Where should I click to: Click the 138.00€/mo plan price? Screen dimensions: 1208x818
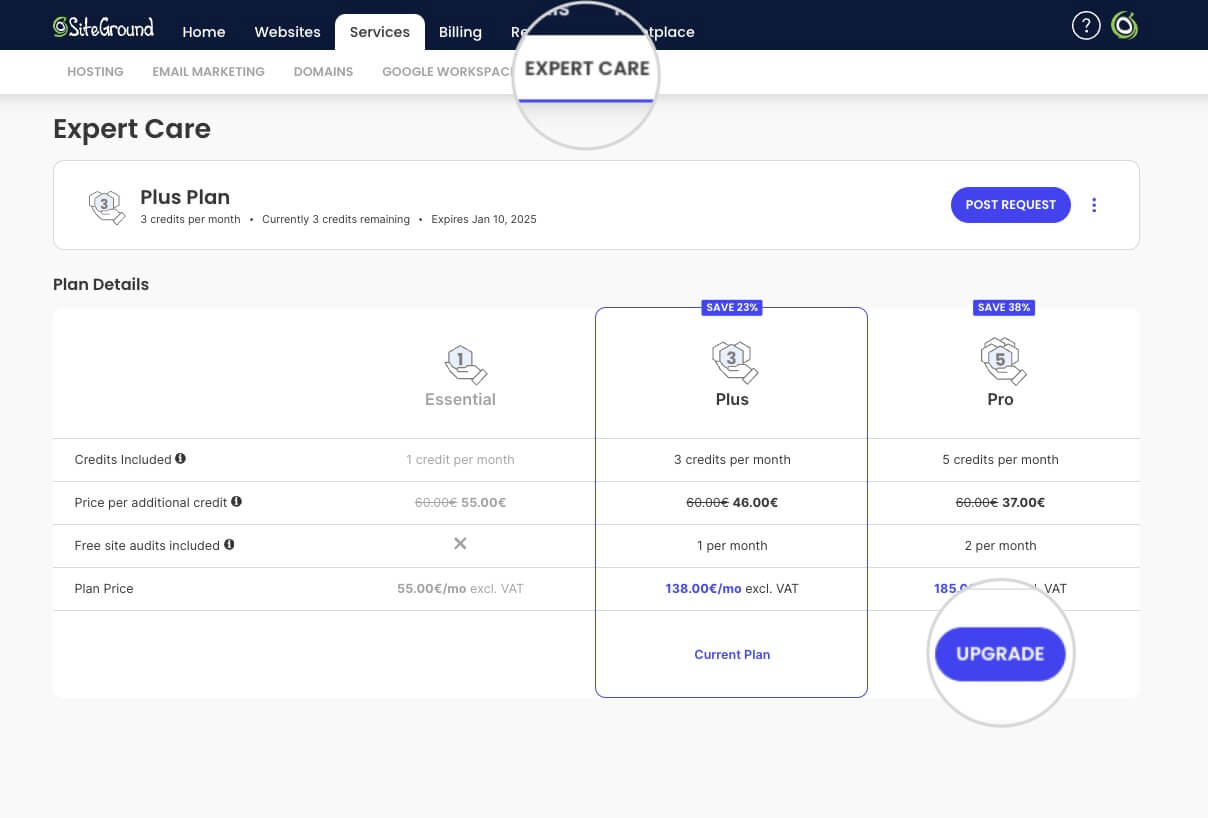coord(703,589)
